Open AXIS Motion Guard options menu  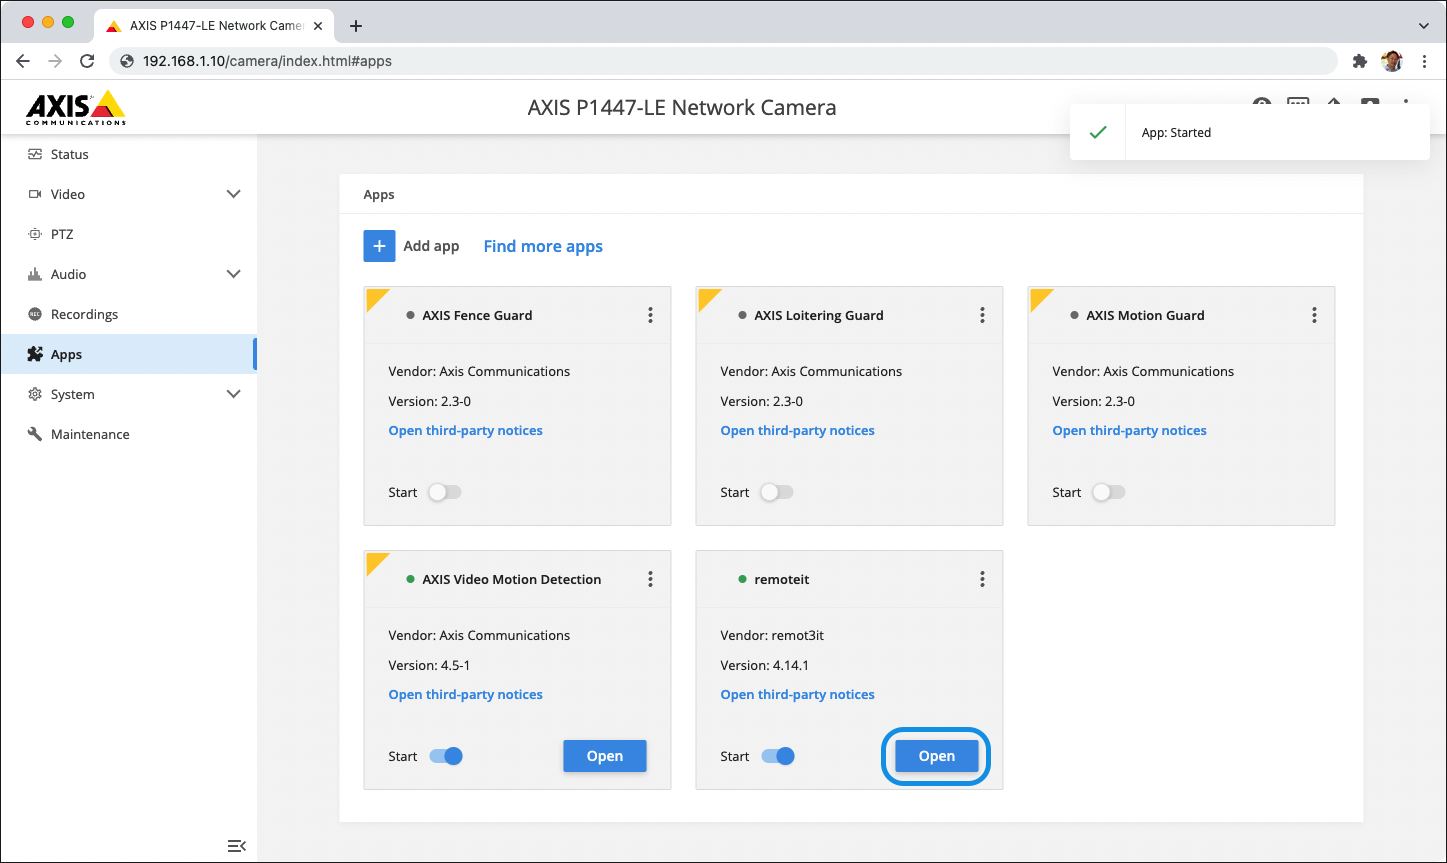point(1314,315)
